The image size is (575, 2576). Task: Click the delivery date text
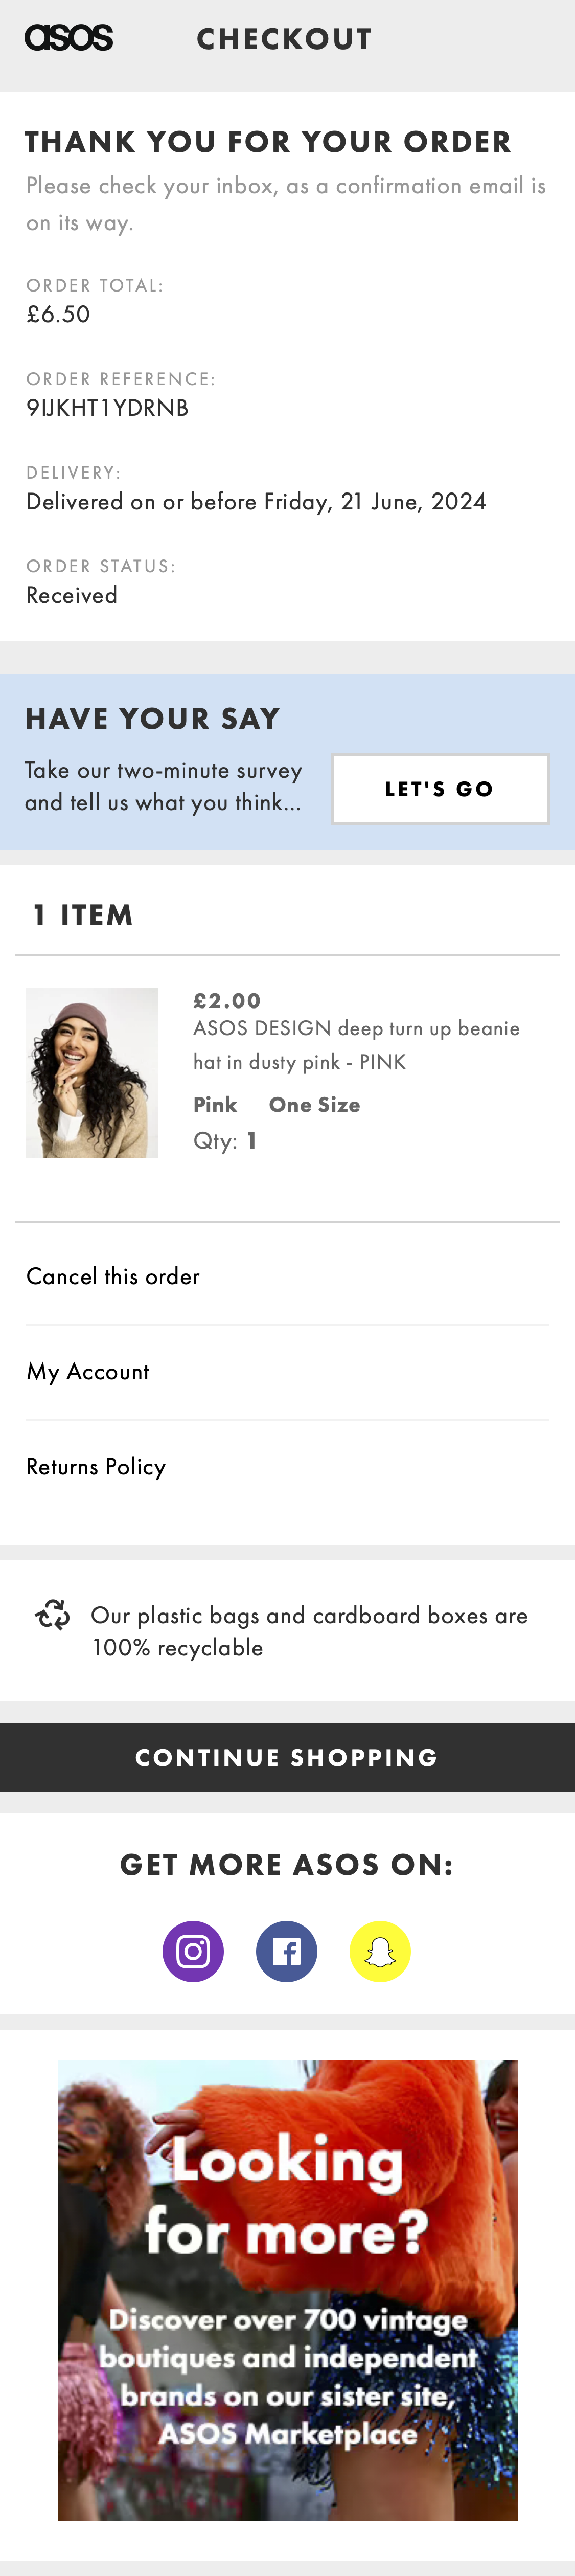point(256,501)
